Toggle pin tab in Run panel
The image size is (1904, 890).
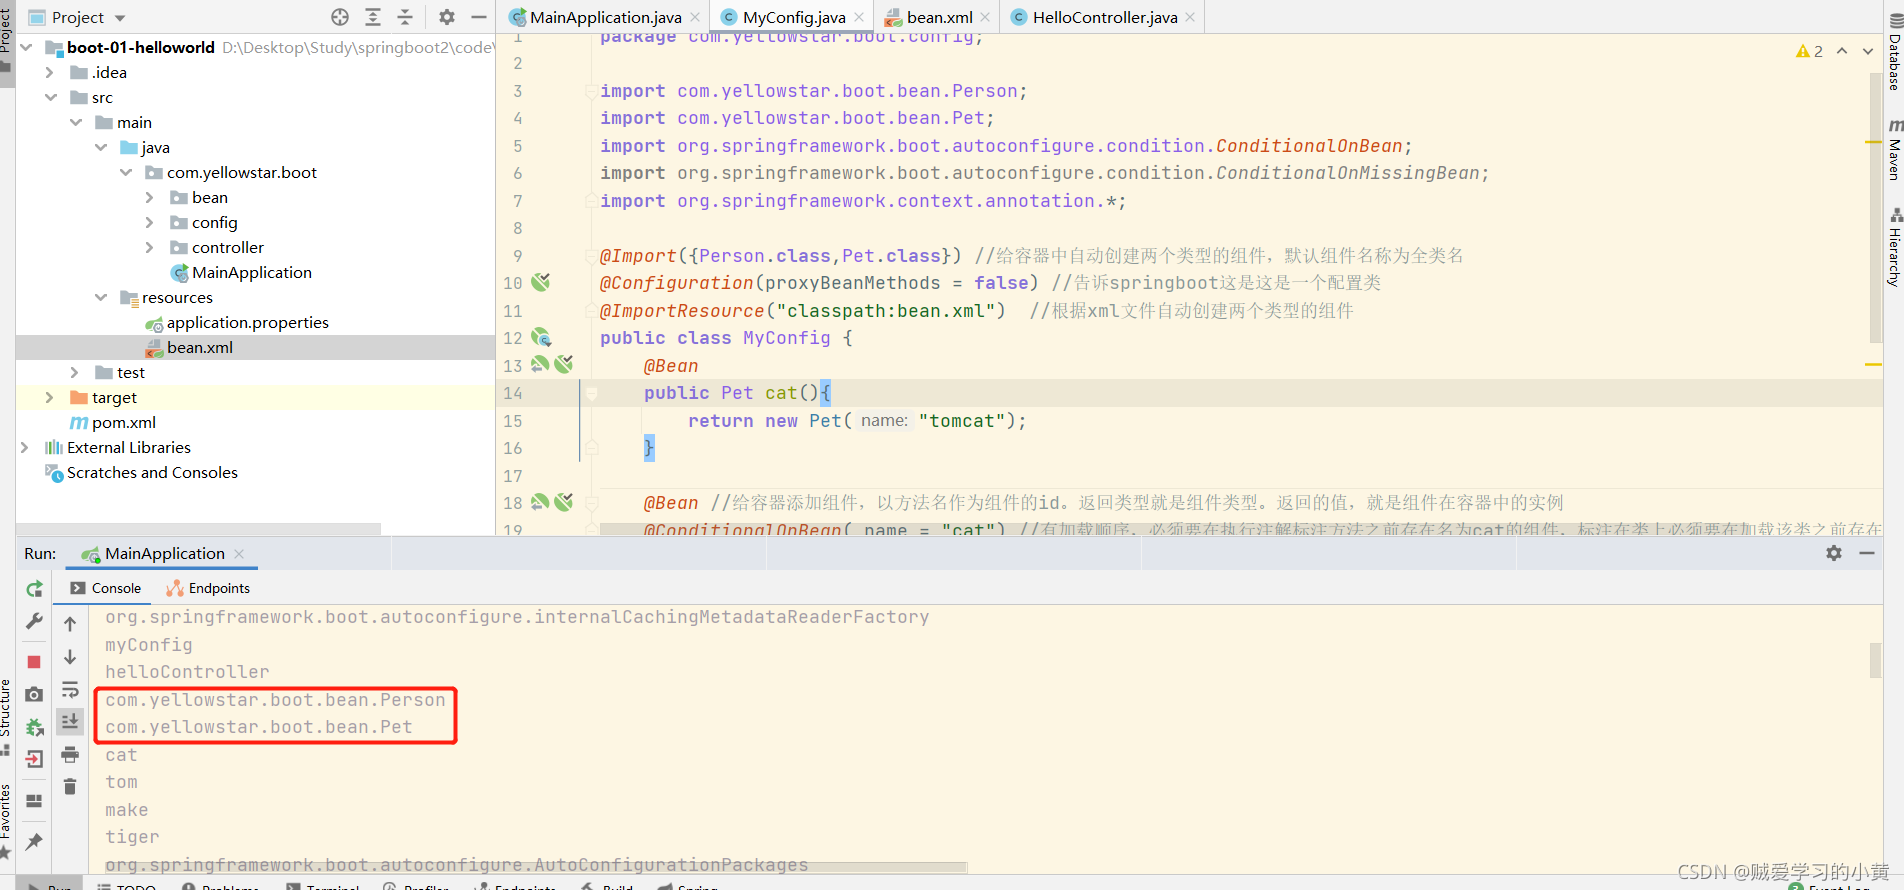[x=34, y=841]
